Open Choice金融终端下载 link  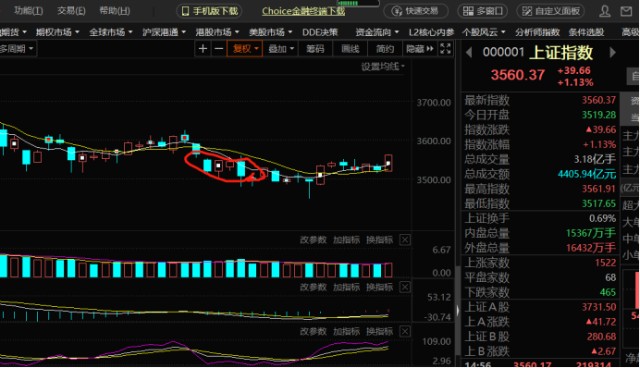[303, 11]
